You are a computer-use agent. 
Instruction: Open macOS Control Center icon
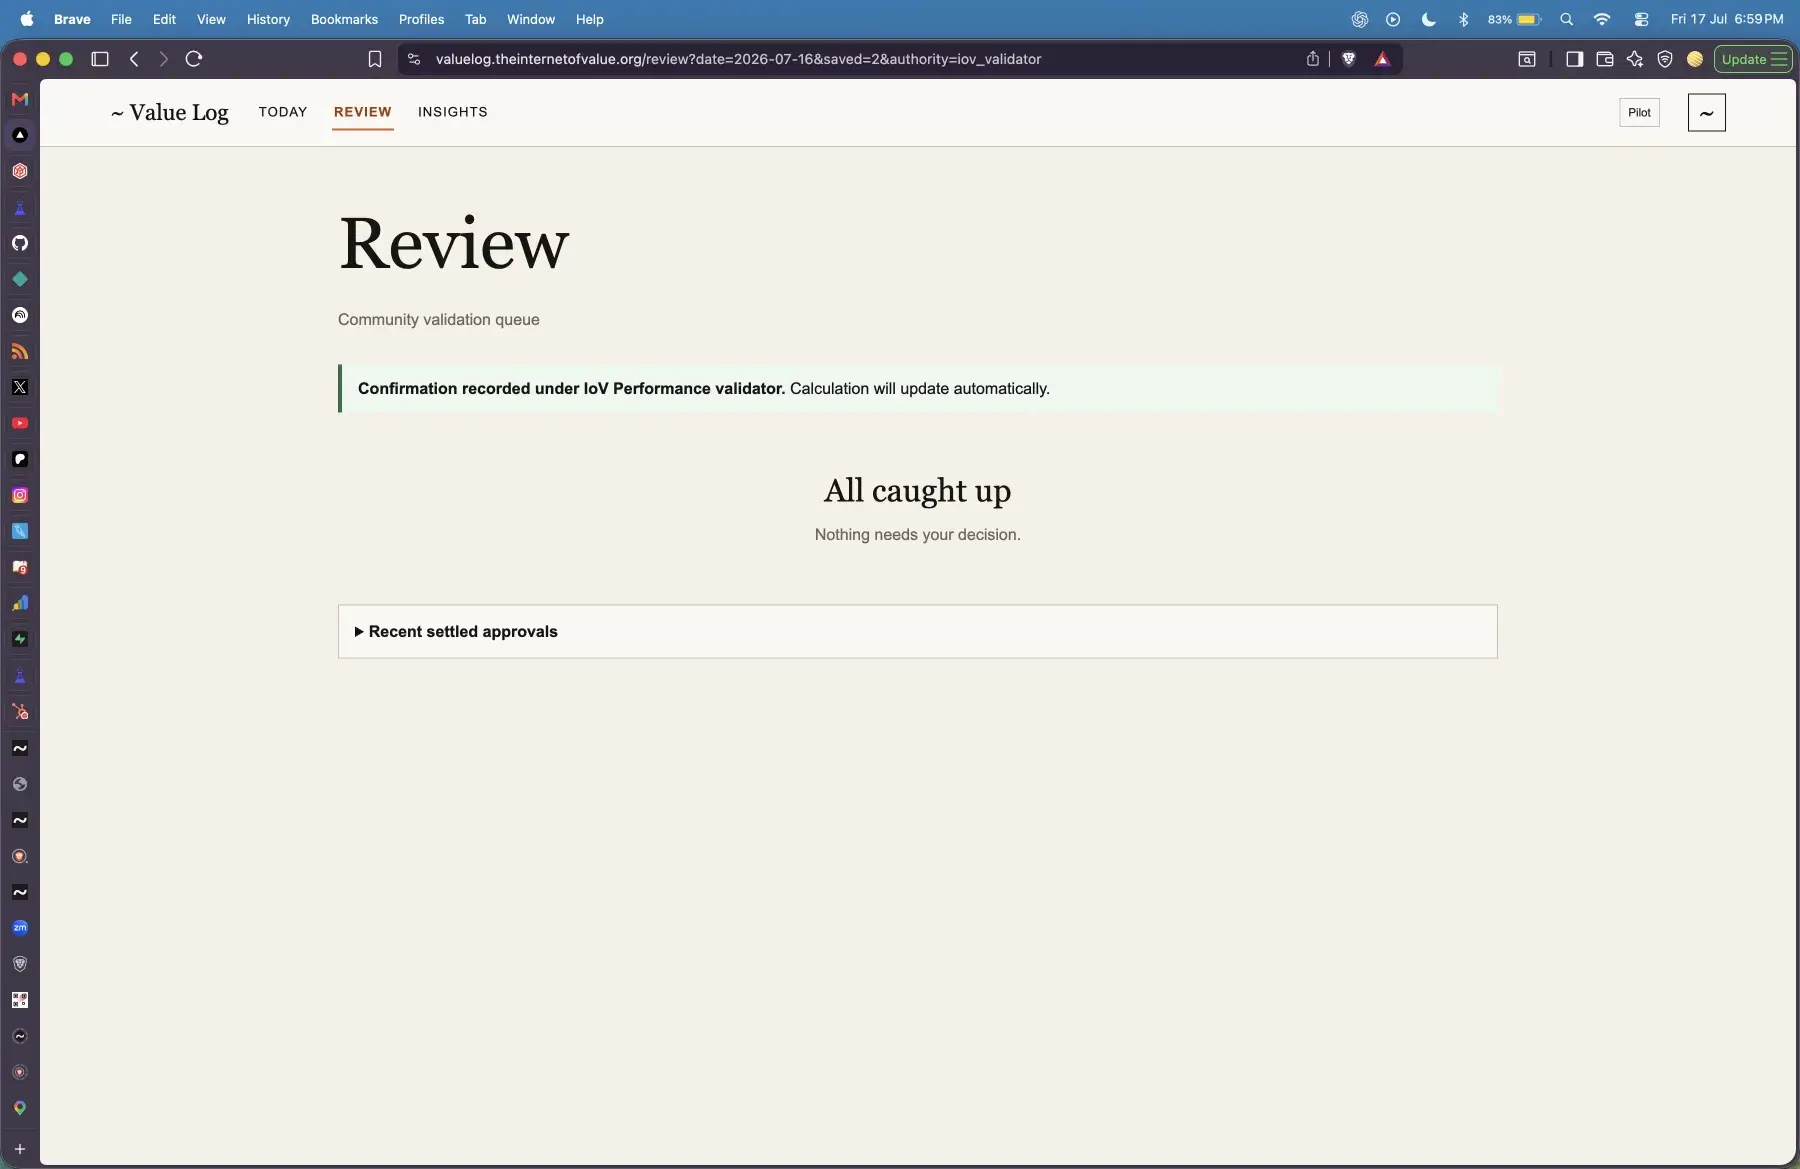coord(1641,19)
